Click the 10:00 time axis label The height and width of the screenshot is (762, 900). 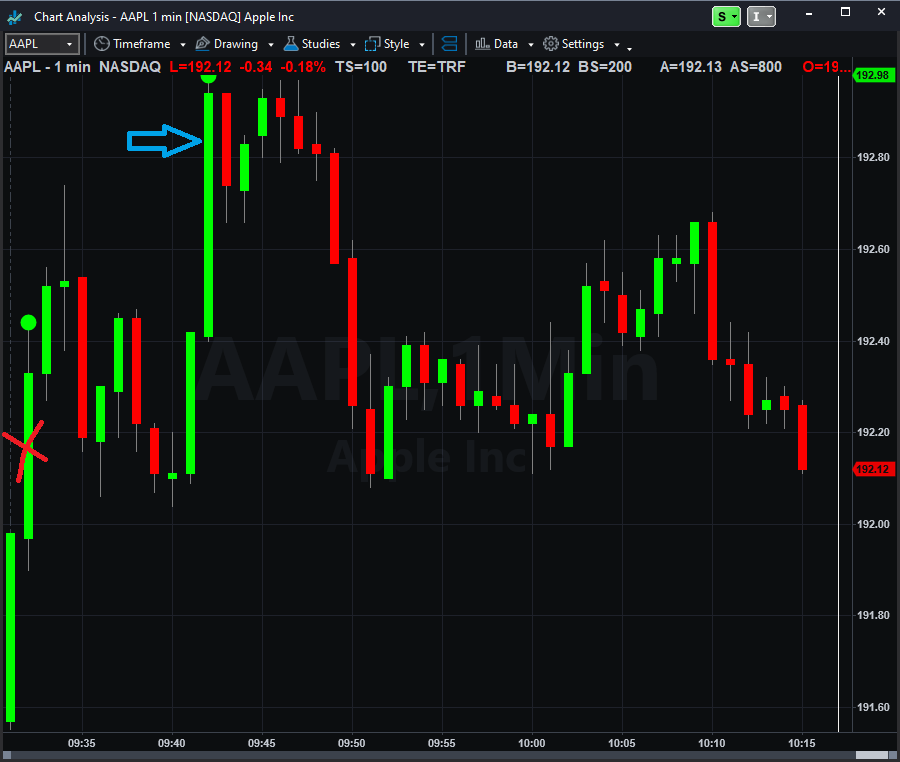click(532, 743)
